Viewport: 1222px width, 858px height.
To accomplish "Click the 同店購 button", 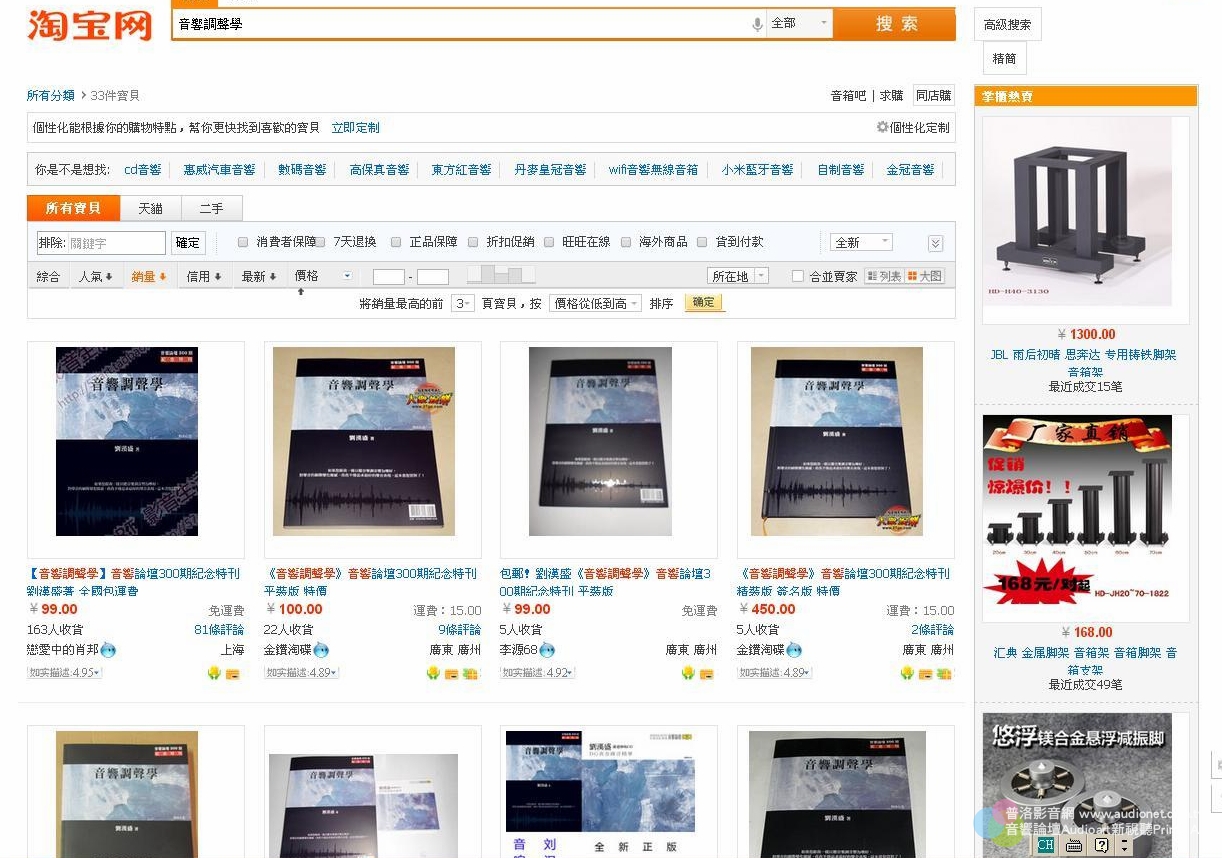I will click(934, 95).
